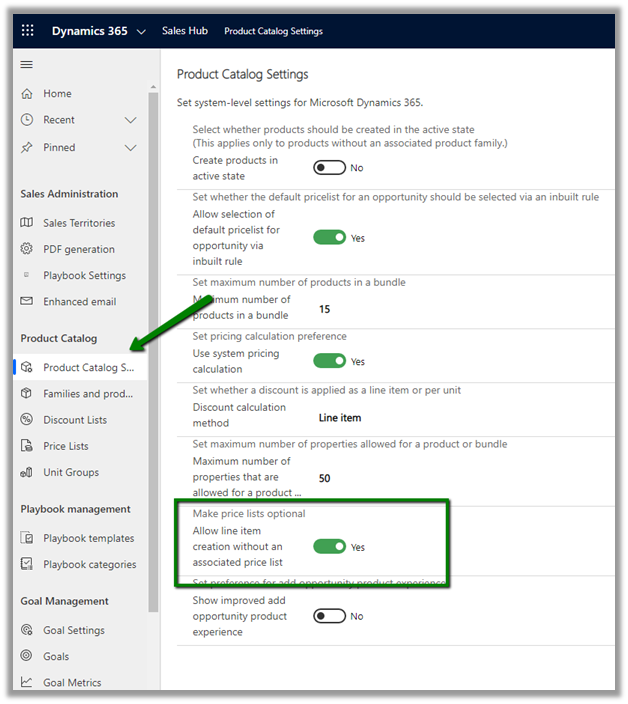Image resolution: width=628 pixels, height=704 pixels.
Task: Open Goals page
Action: pos(56,656)
